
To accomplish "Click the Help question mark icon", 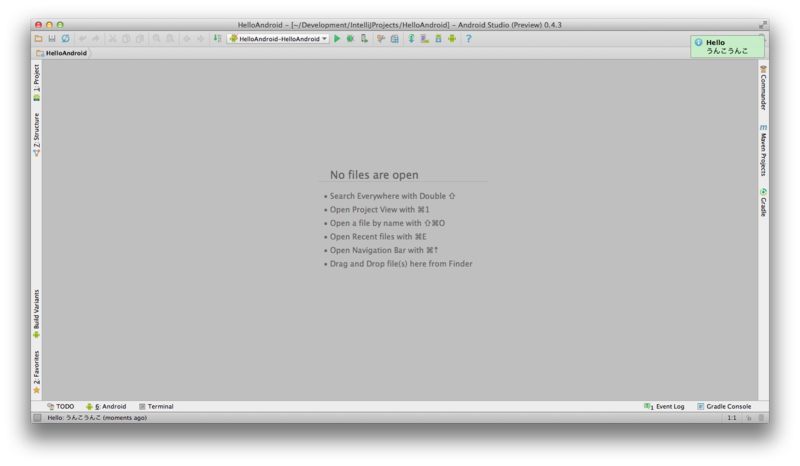I will 468,39.
